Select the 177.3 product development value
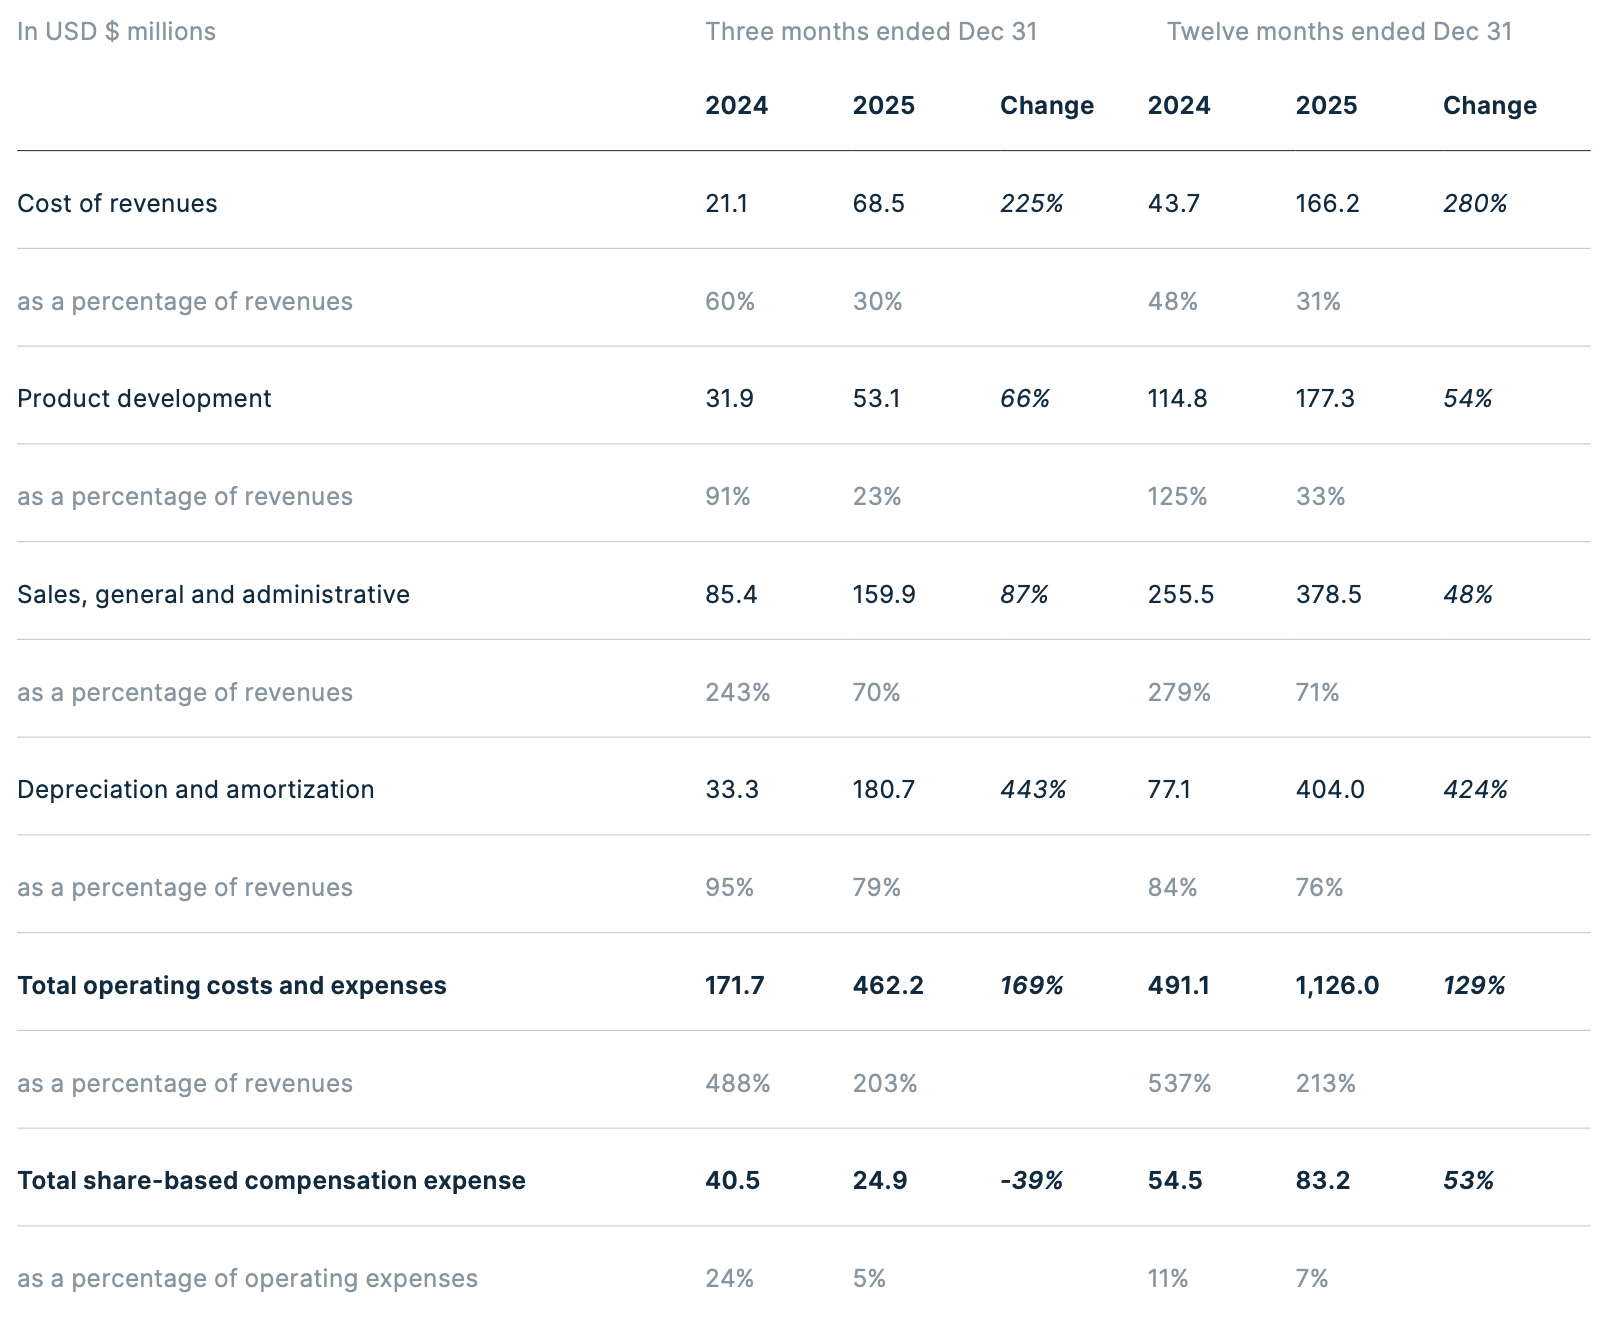Screen dimensions: 1600x1318 [1325, 398]
